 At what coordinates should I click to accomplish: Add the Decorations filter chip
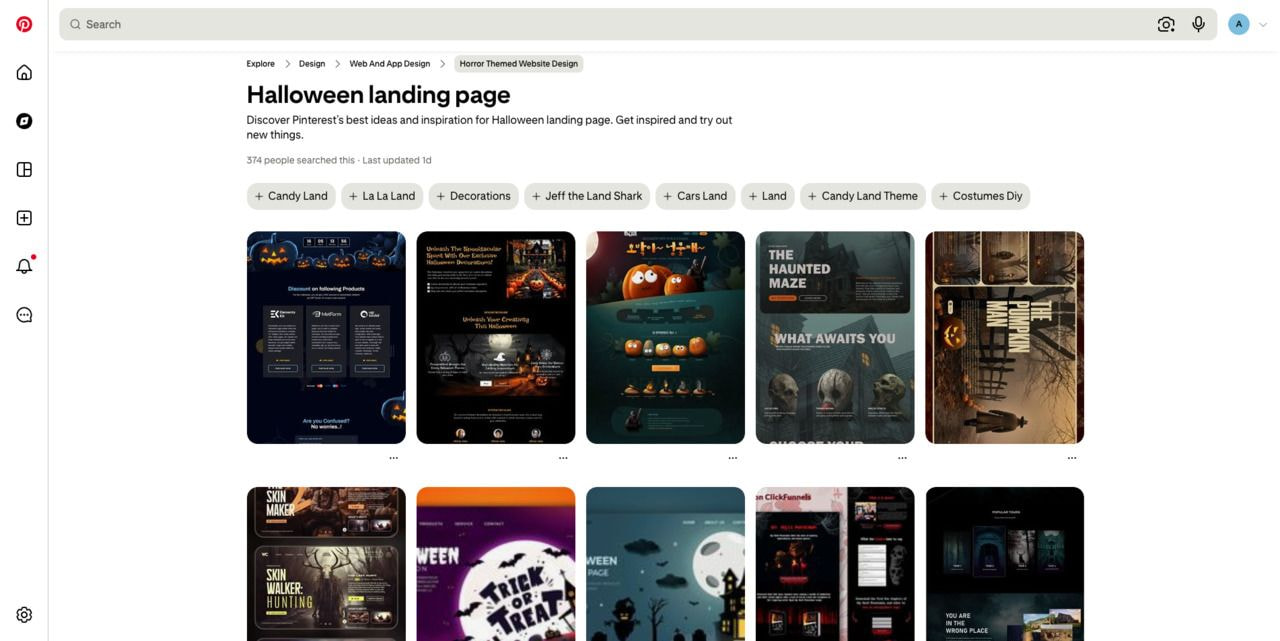(473, 196)
